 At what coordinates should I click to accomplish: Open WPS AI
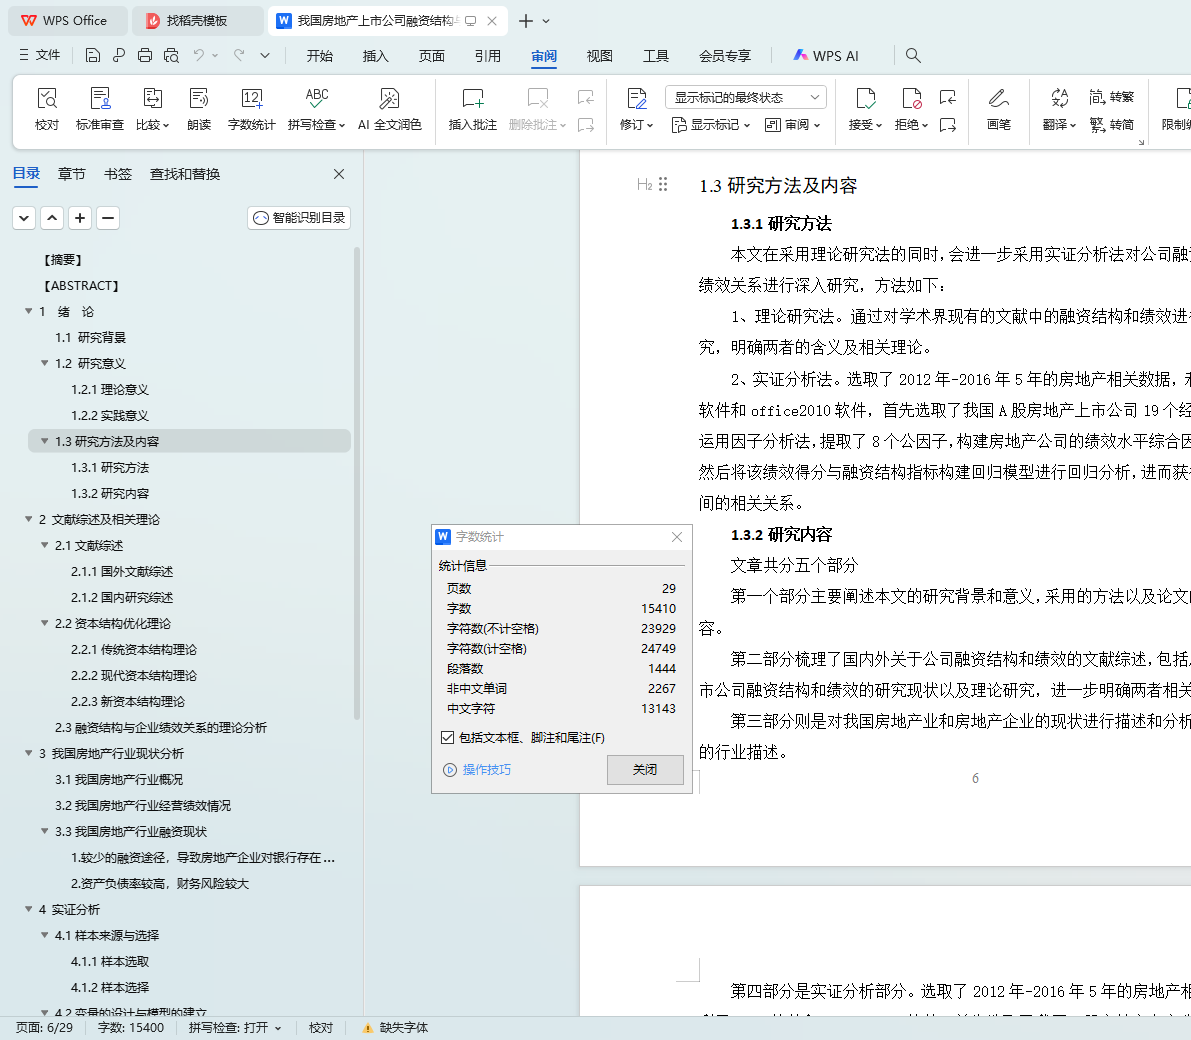point(826,55)
